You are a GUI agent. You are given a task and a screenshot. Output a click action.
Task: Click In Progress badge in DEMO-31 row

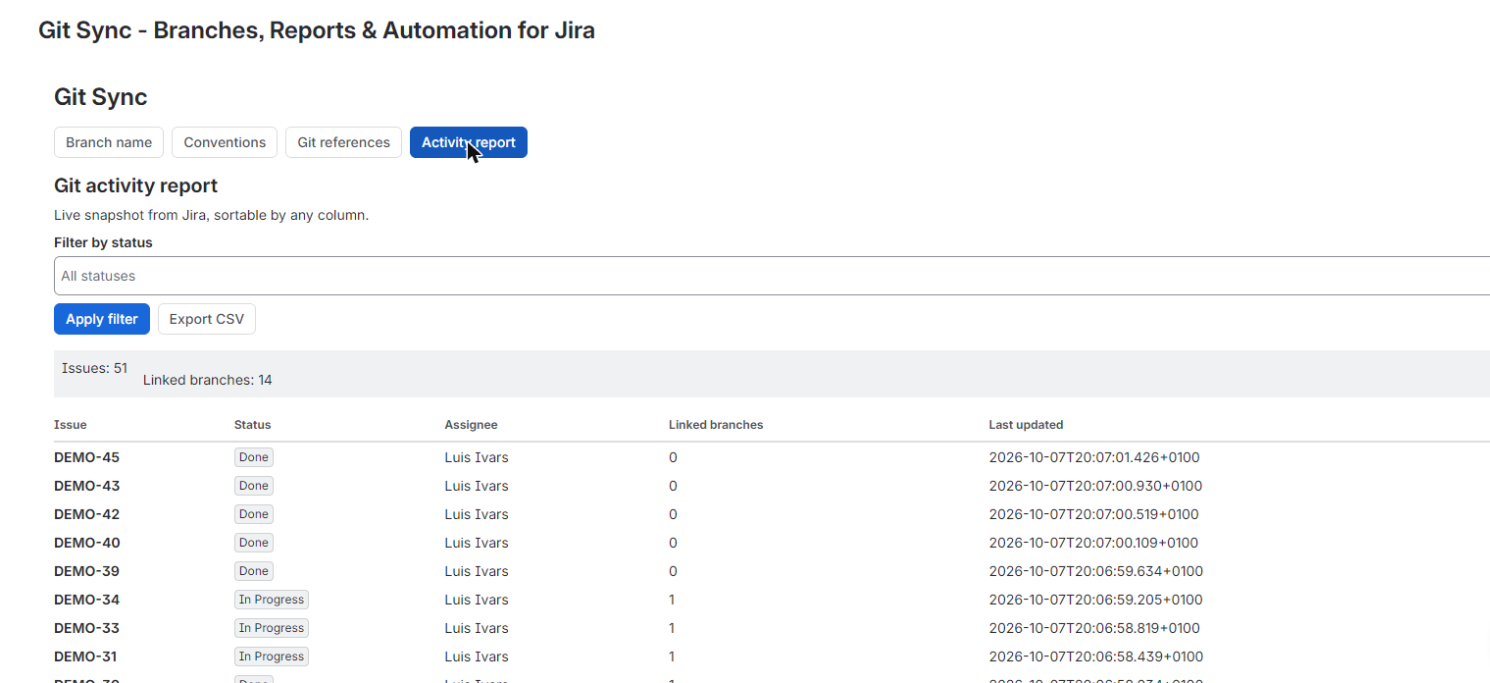pos(271,657)
